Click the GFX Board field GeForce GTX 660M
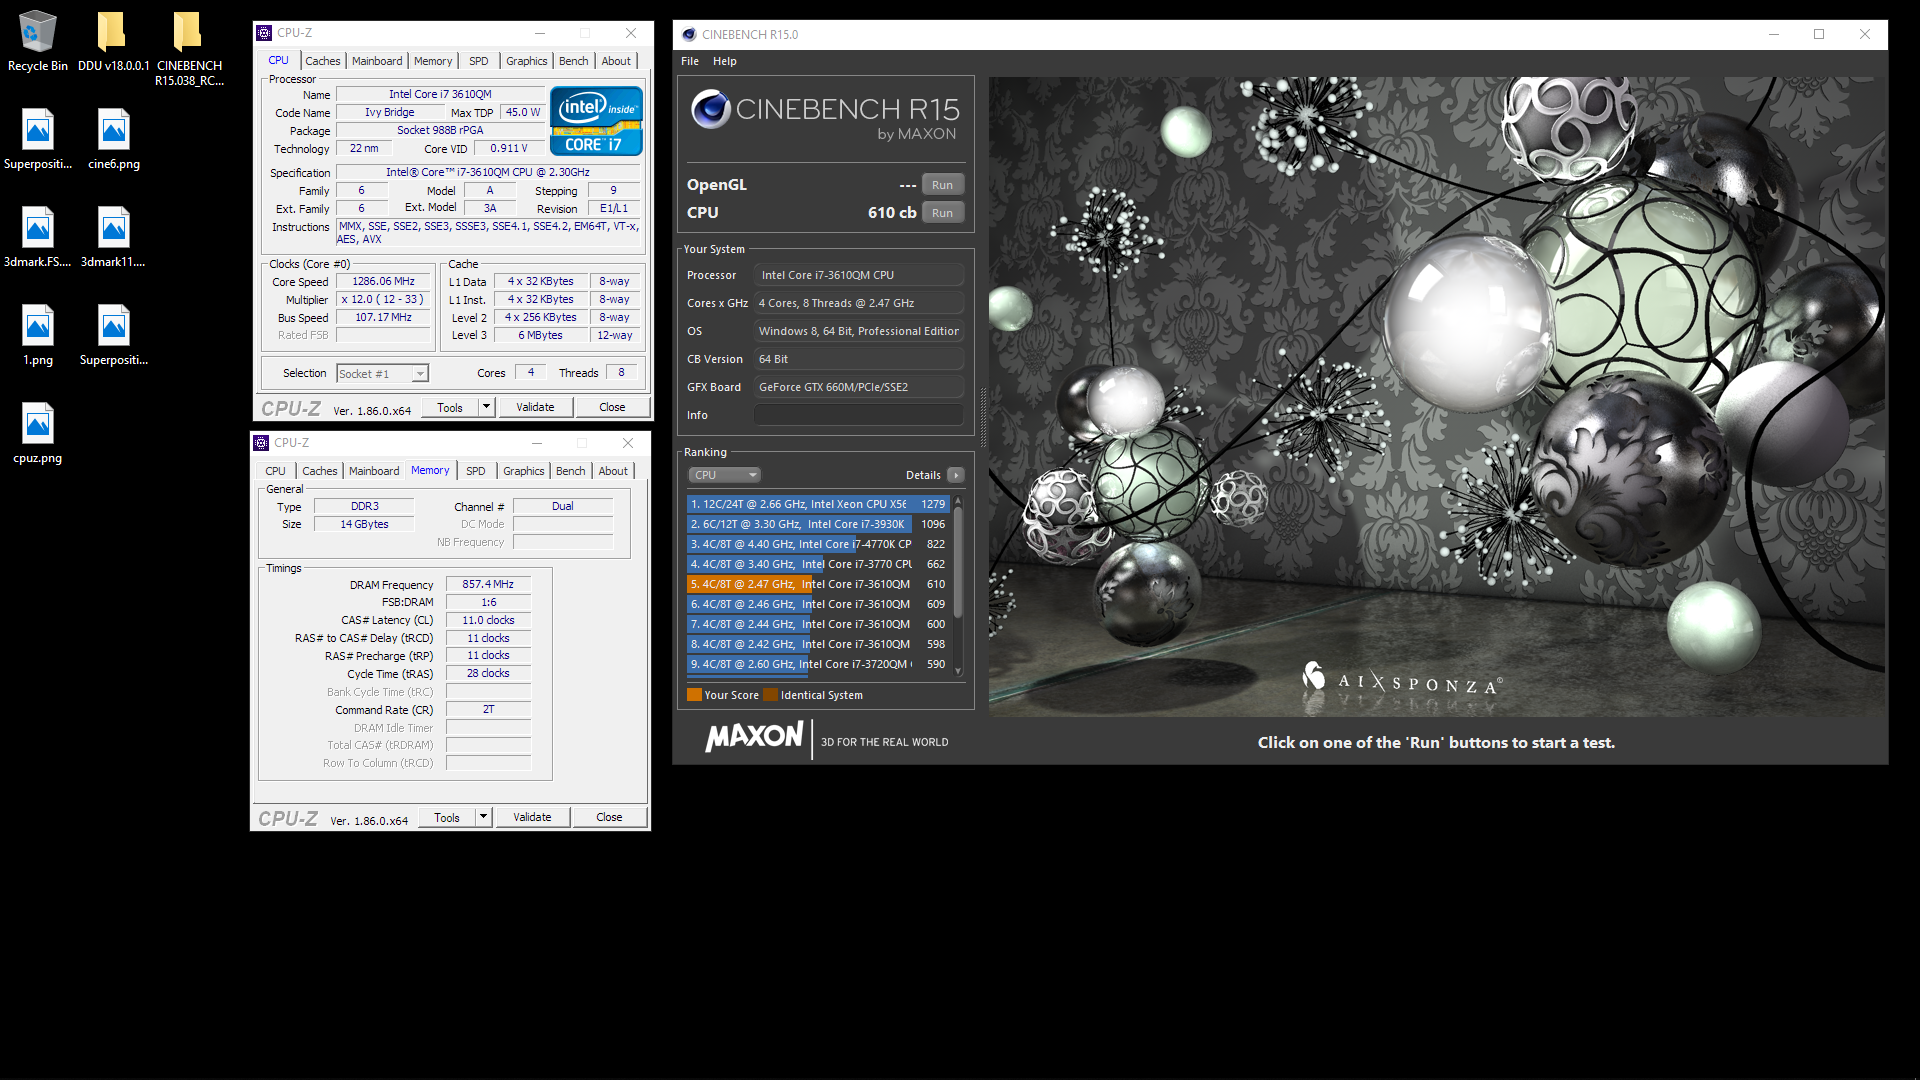Viewport: 1920px width, 1080px height. tap(859, 387)
